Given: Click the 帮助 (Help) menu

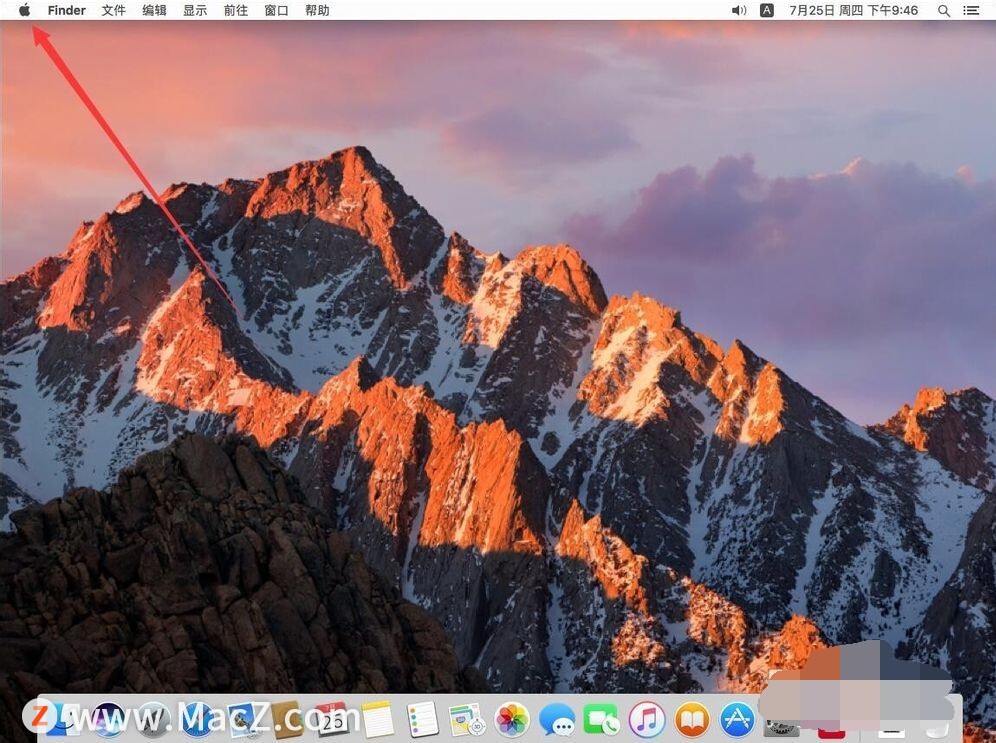Looking at the screenshot, I should 317,10.
